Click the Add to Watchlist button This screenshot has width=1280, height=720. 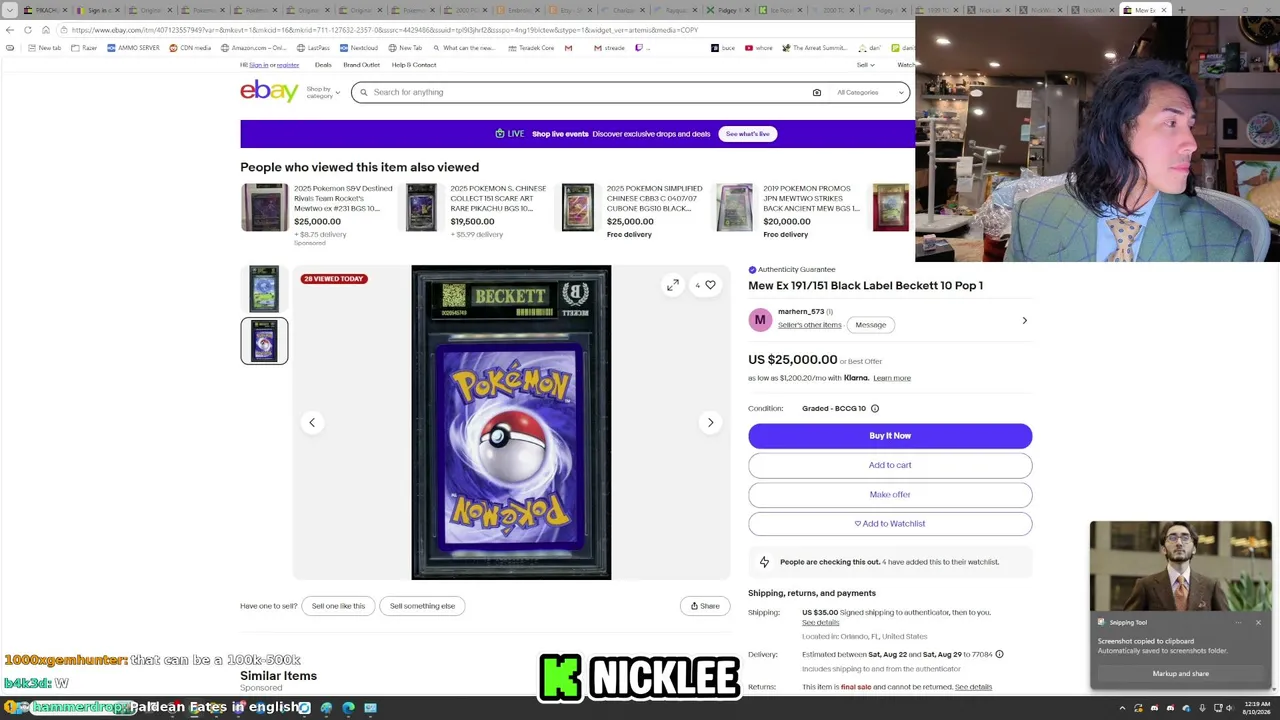tap(890, 524)
